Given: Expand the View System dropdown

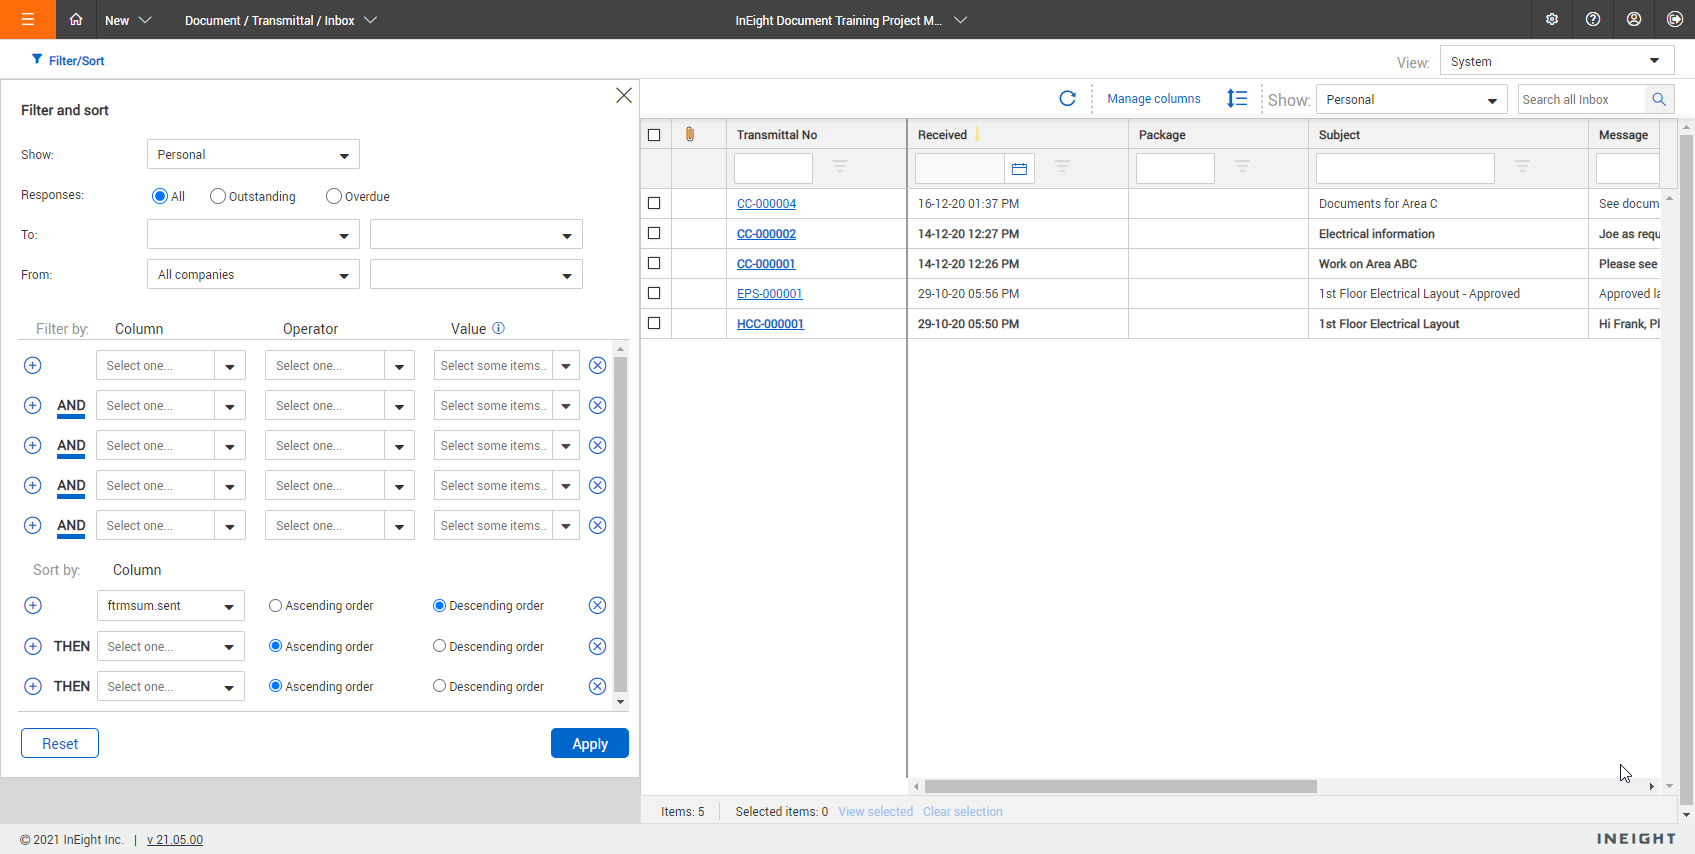Looking at the screenshot, I should (x=1556, y=61).
